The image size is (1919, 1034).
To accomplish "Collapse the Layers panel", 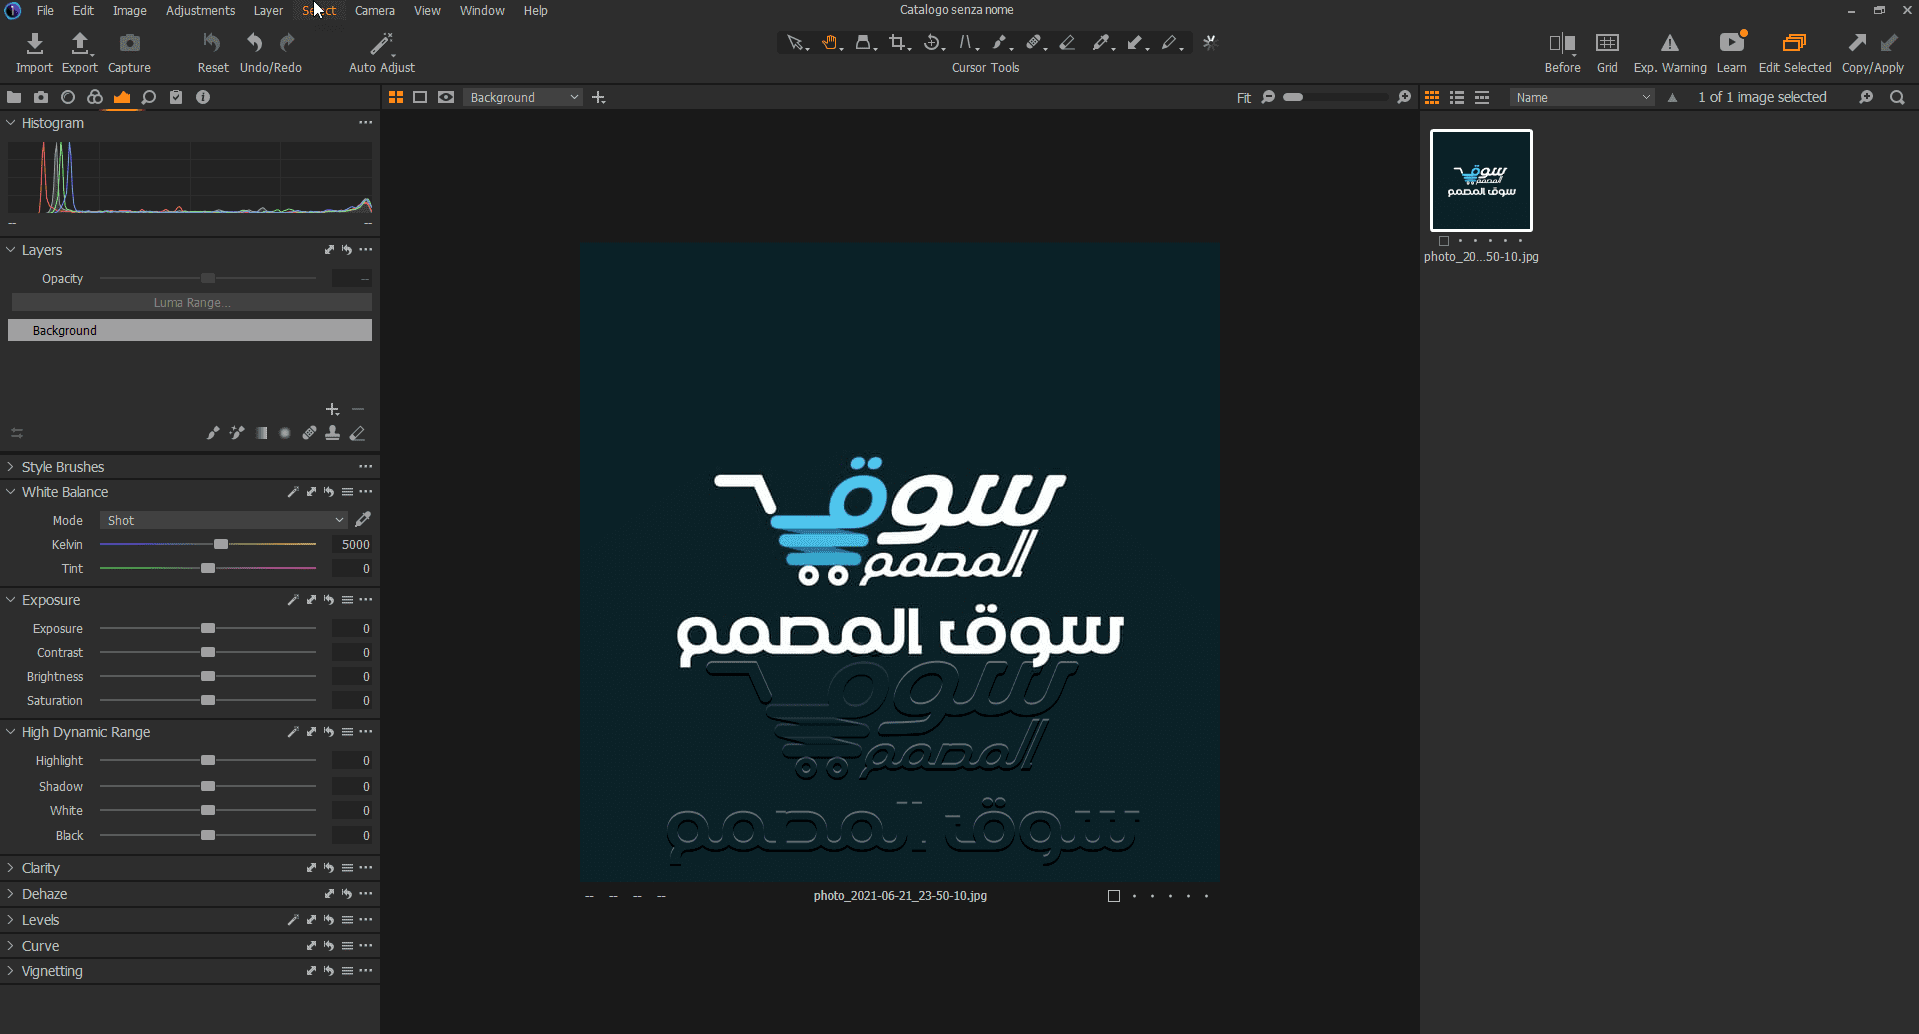I will pyautogui.click(x=11, y=250).
